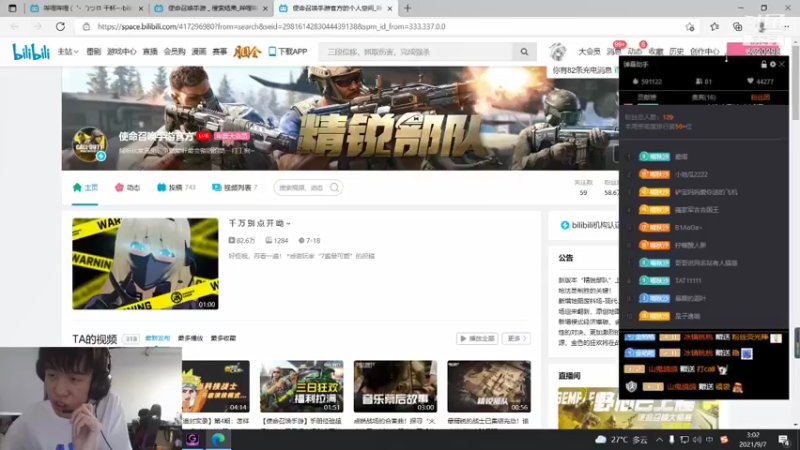Select the 主页 profile tab

click(x=85, y=187)
